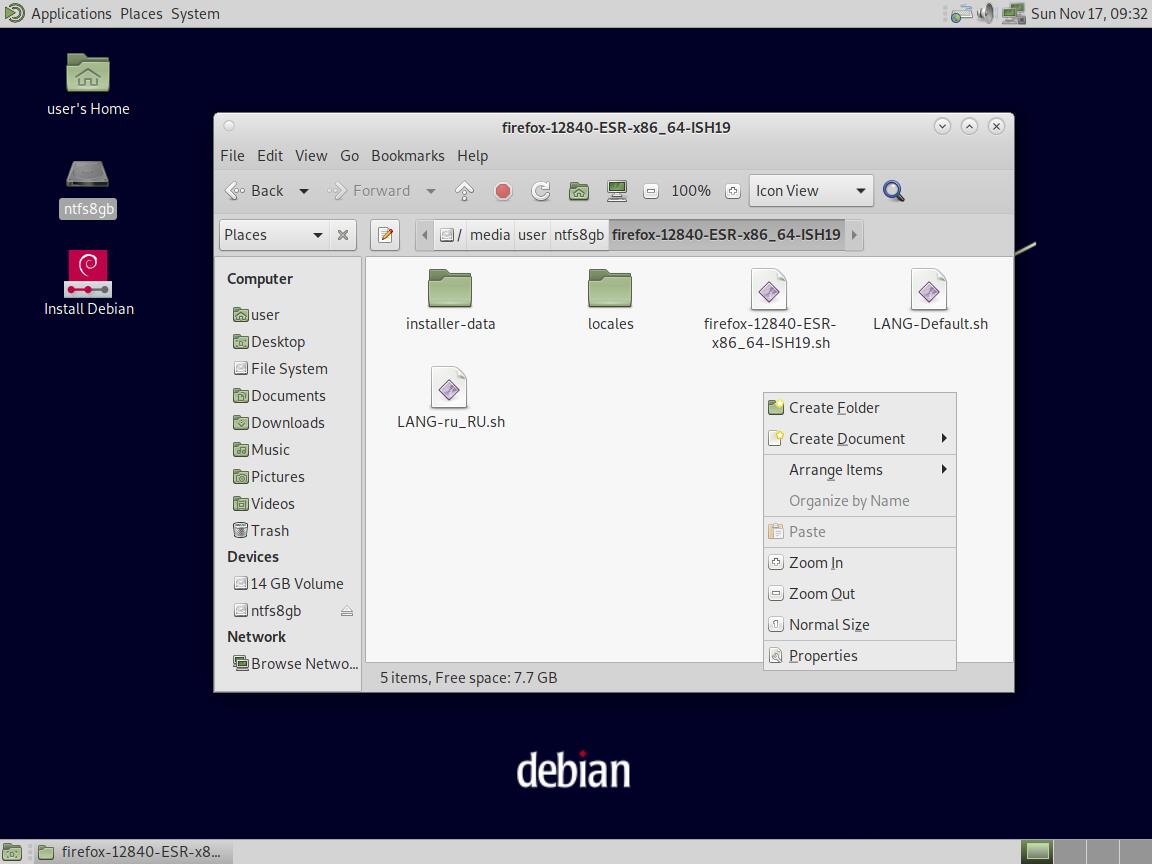Click the Search magnifier icon
The image size is (1152, 864).
coord(893,191)
